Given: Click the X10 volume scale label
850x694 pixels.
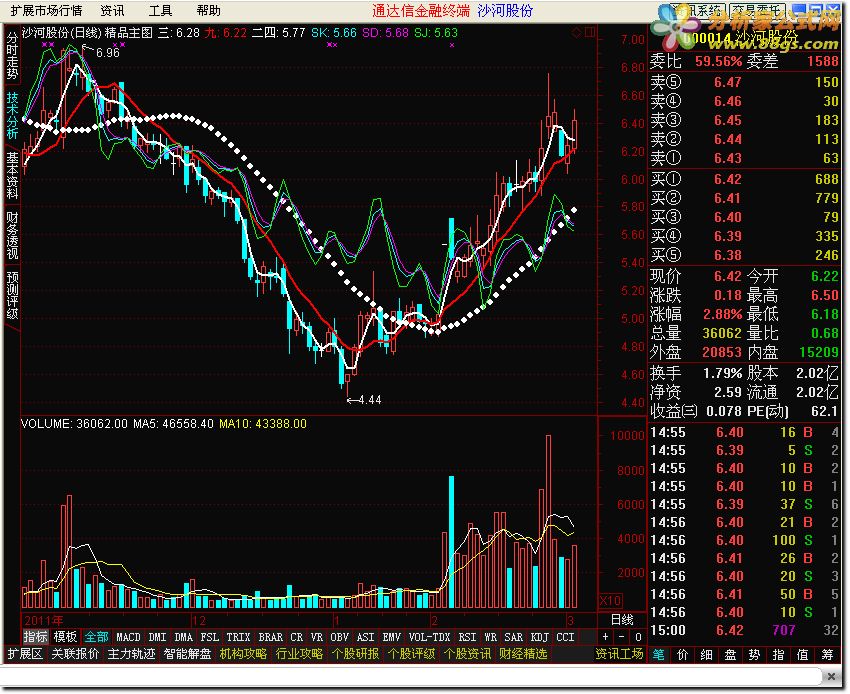Looking at the screenshot, I should tap(610, 600).
